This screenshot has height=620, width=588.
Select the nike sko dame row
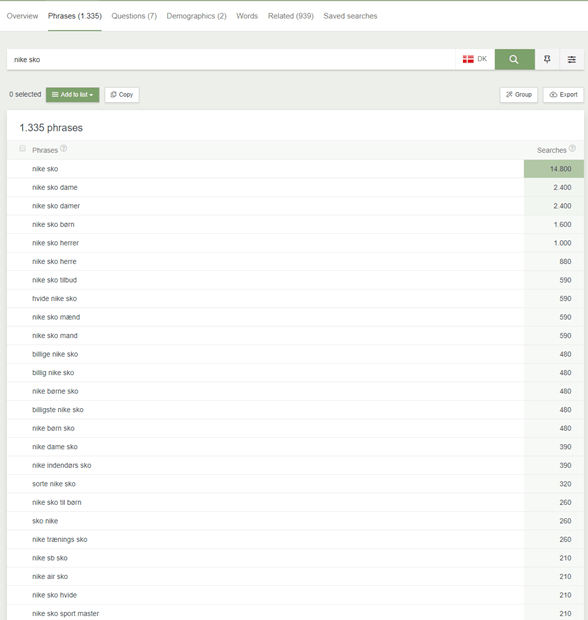point(295,187)
